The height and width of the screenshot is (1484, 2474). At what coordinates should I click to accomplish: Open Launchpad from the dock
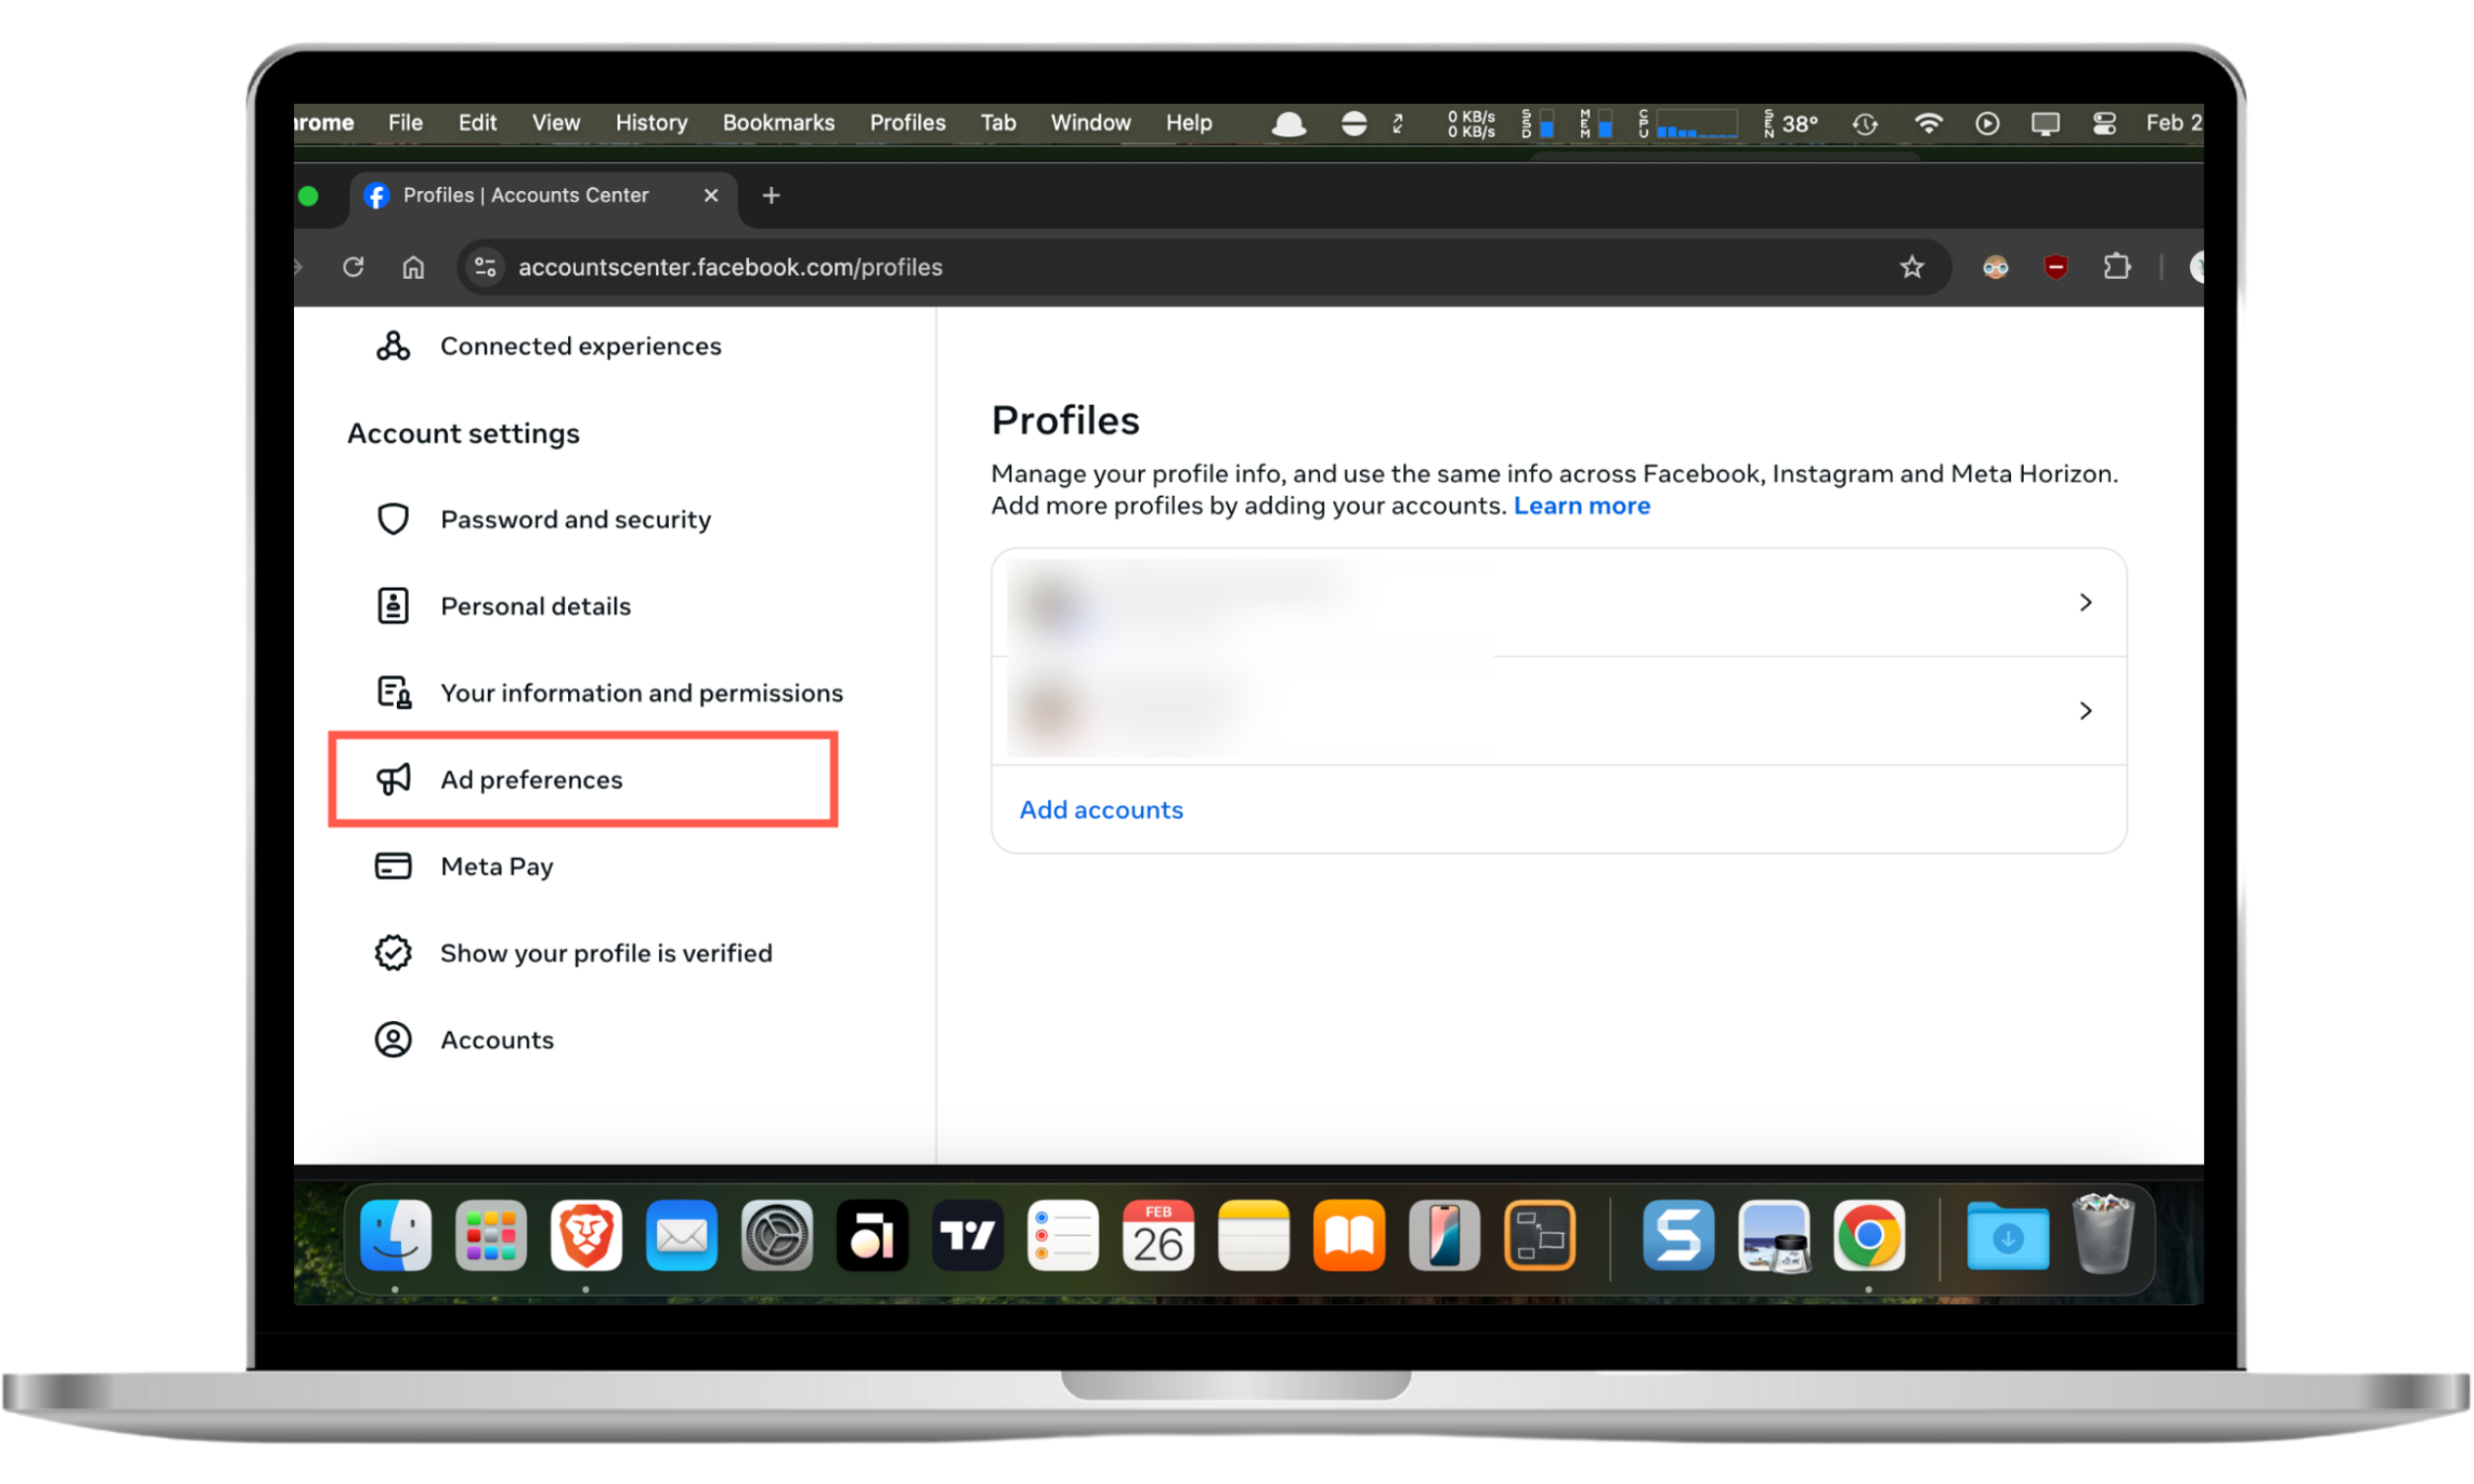[491, 1237]
